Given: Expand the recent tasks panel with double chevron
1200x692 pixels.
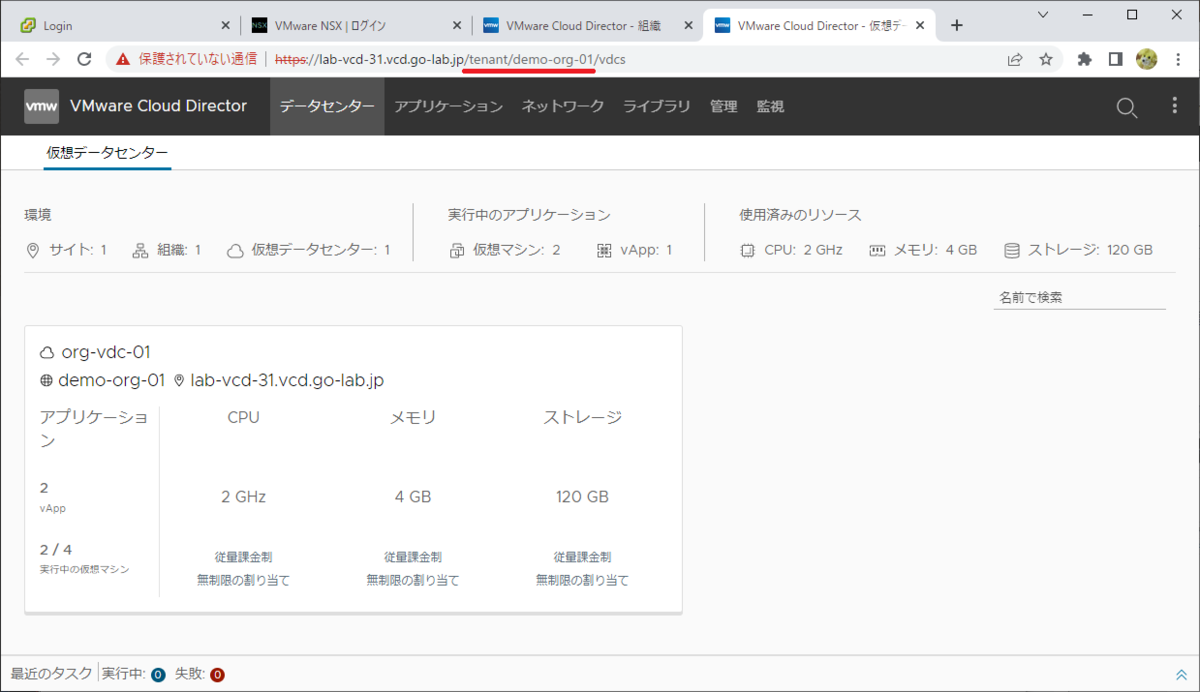Looking at the screenshot, I should pos(1181,675).
